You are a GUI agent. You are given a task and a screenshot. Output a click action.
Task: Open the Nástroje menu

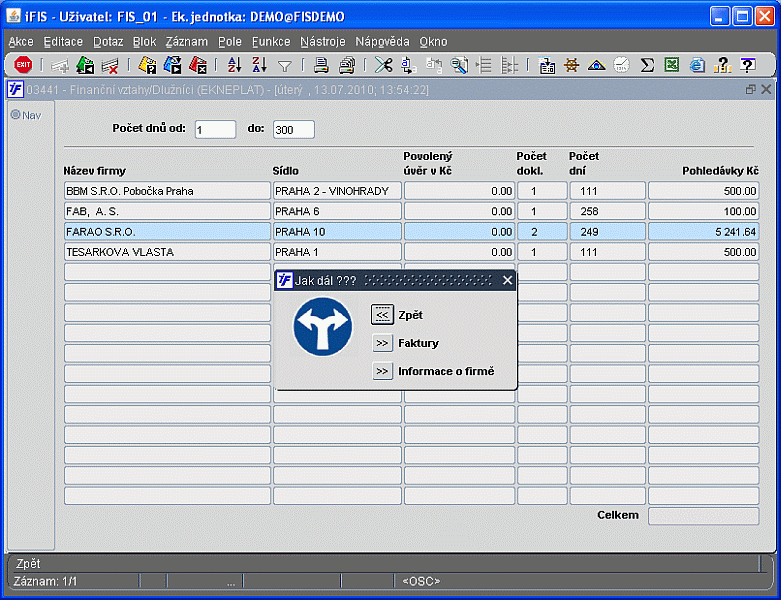pos(322,42)
